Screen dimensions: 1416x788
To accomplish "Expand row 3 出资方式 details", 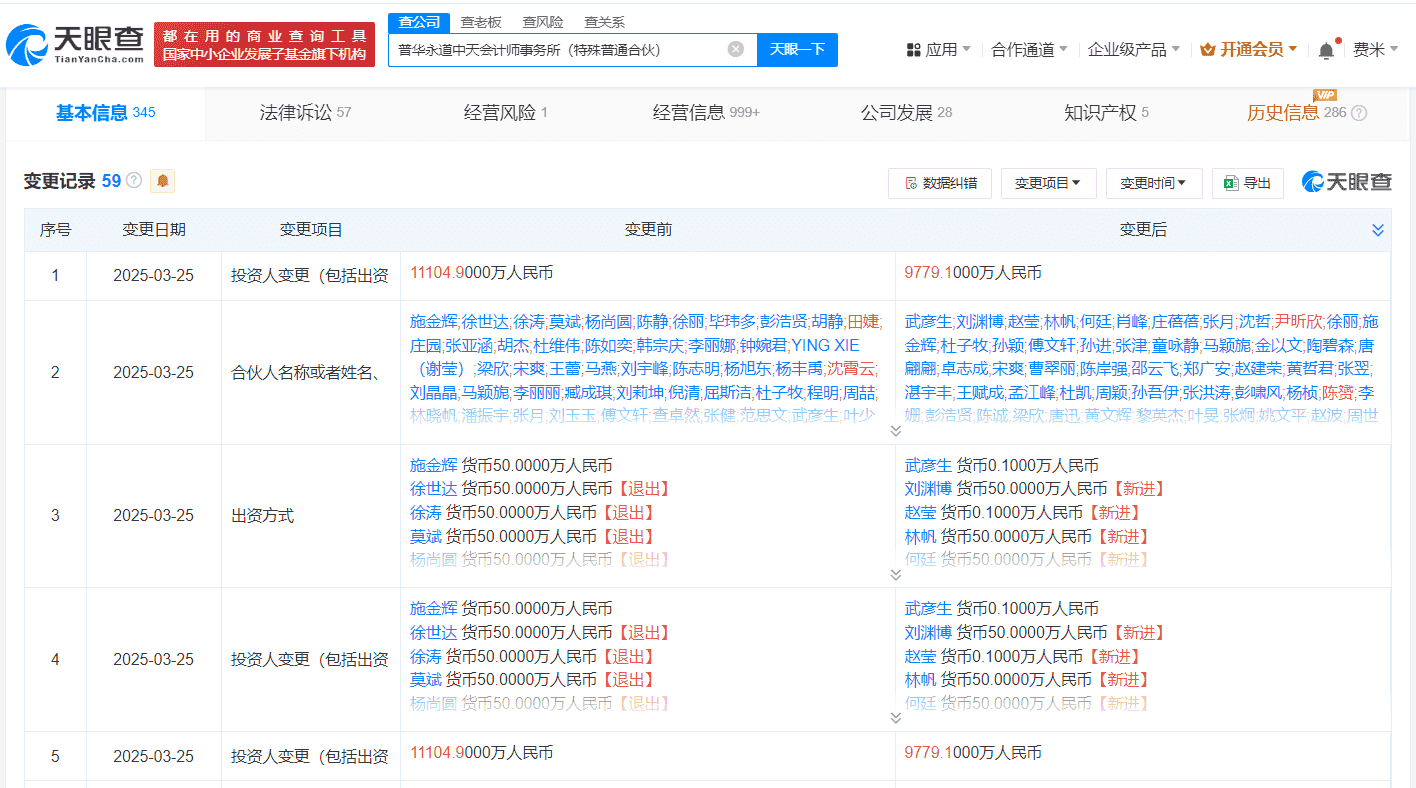I will click(895, 575).
